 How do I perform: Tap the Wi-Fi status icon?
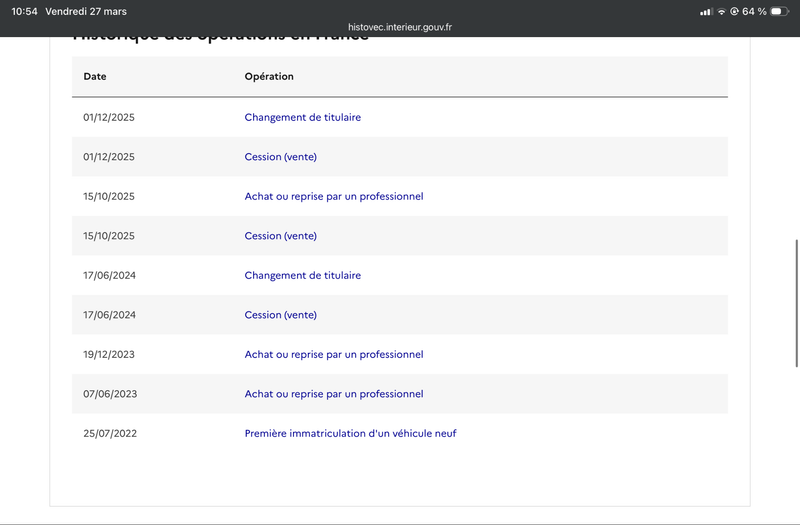[721, 11]
